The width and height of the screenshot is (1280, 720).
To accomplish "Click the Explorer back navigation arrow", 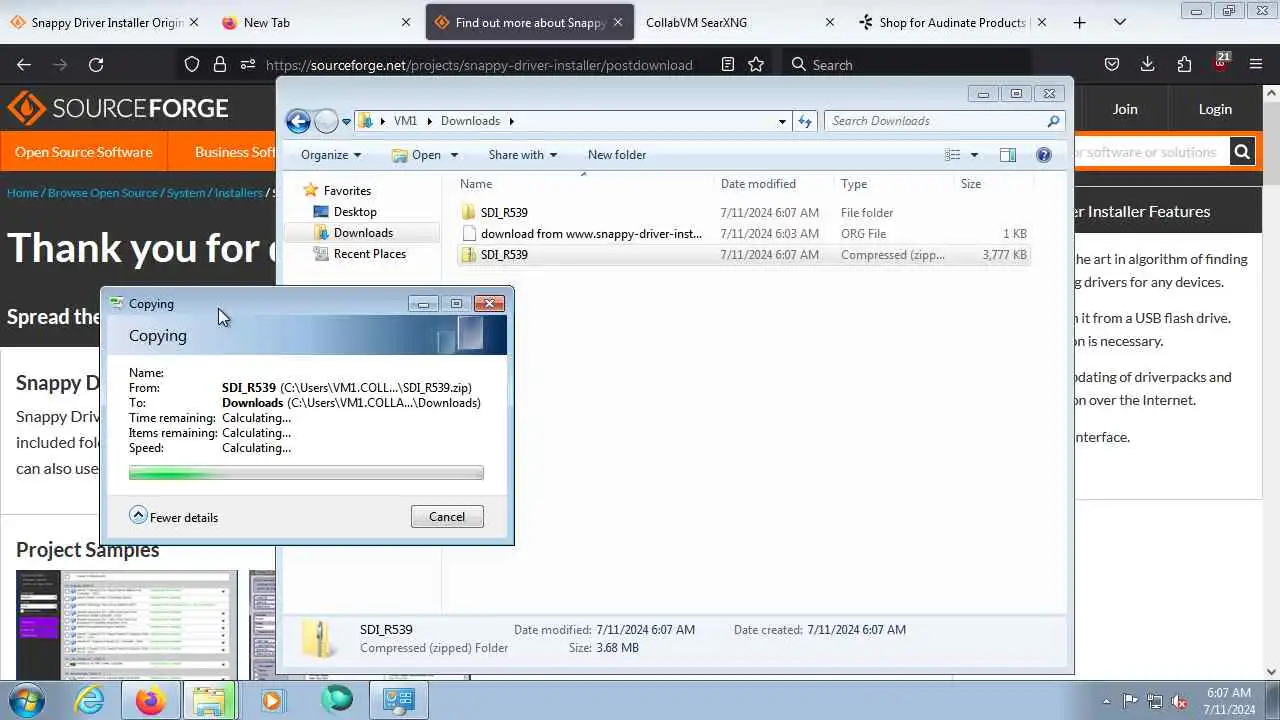I will 298,121.
